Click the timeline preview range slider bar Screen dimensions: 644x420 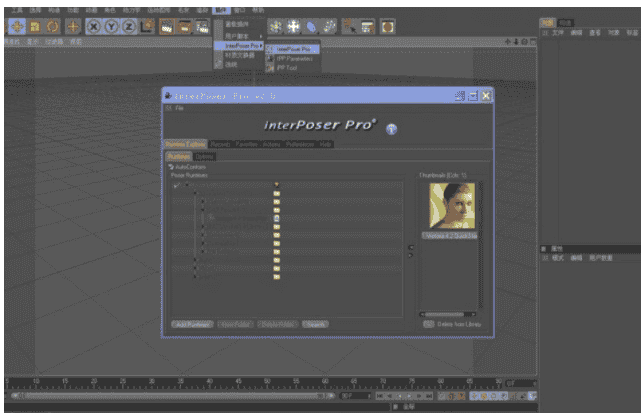tap(173, 396)
